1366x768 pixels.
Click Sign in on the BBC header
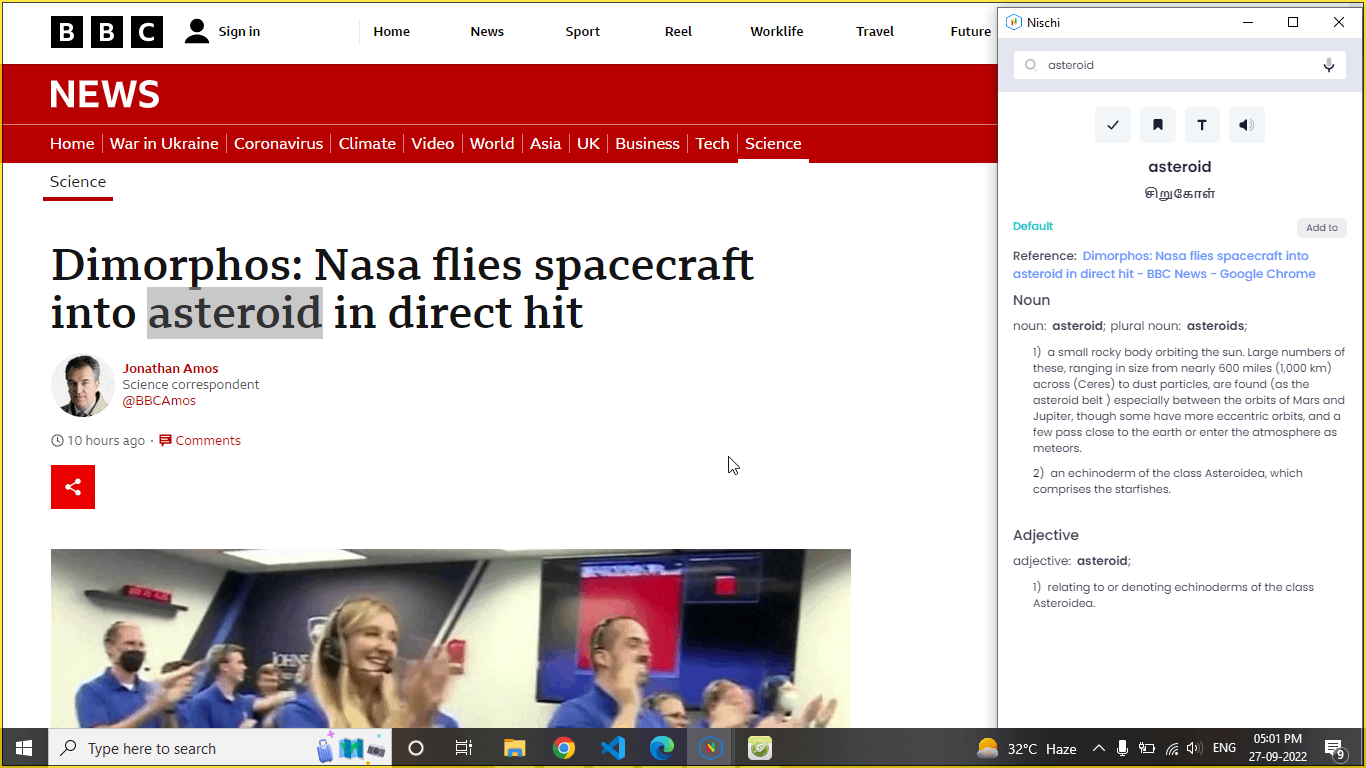[x=222, y=32]
